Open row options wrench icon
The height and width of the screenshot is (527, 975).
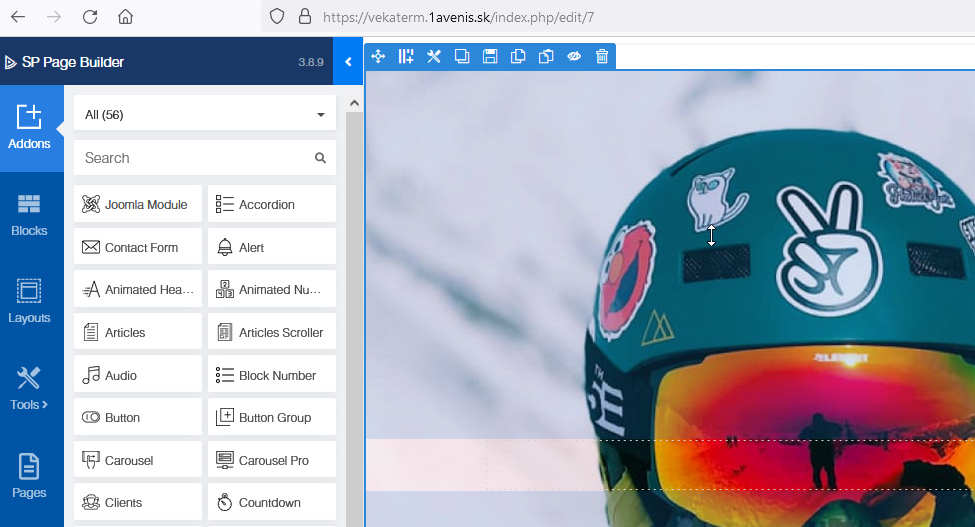pos(434,57)
